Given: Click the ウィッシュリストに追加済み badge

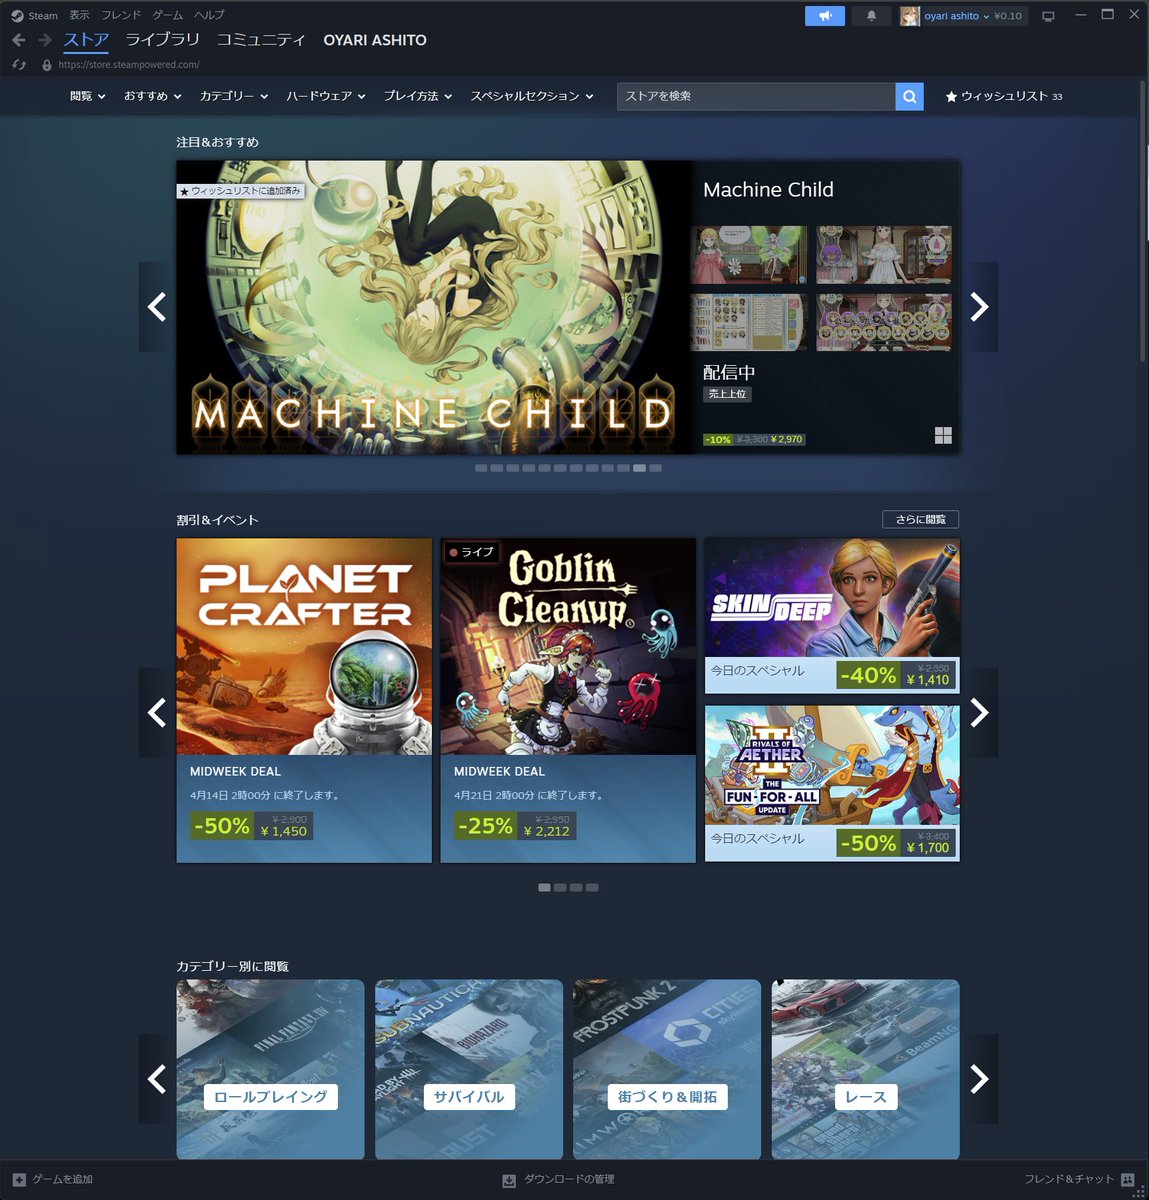Looking at the screenshot, I should click(x=240, y=190).
